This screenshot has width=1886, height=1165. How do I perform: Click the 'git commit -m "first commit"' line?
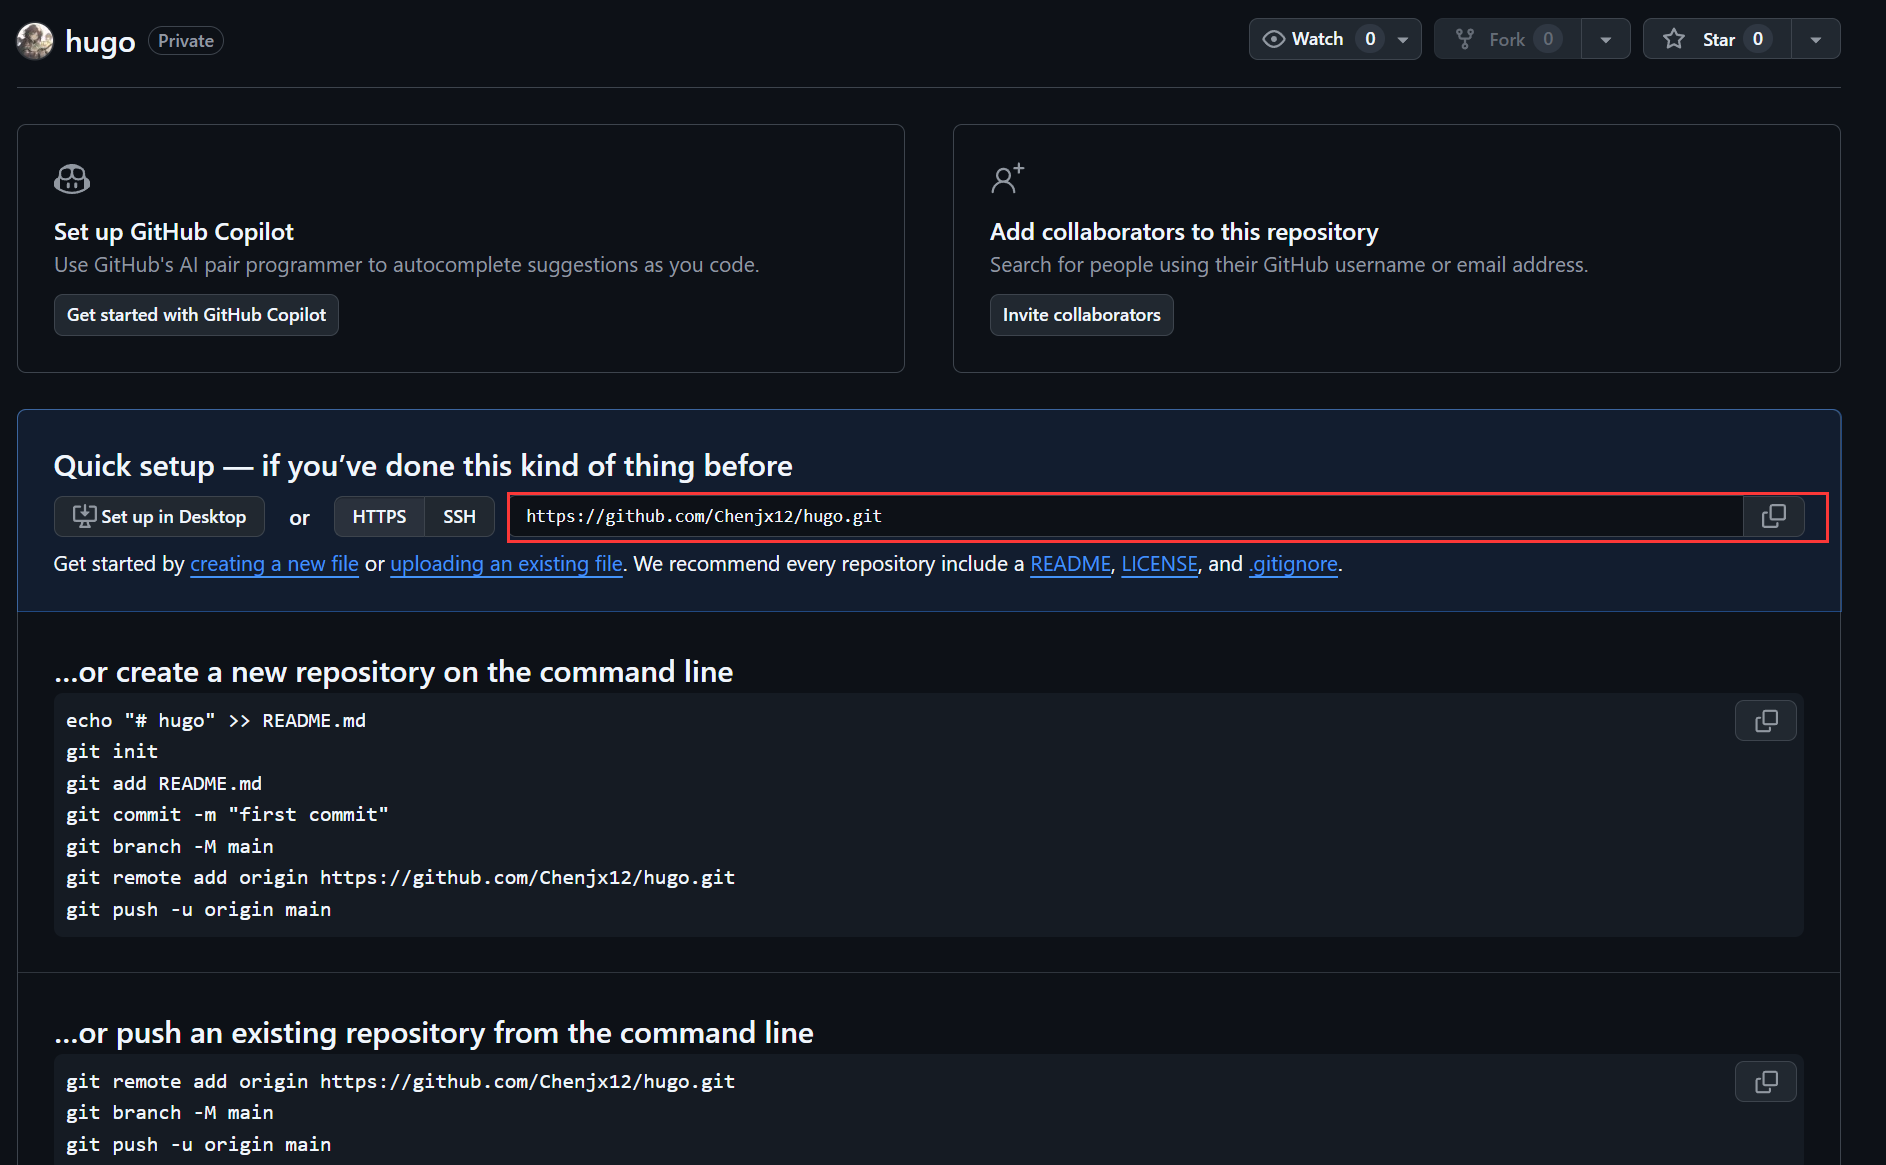[227, 815]
